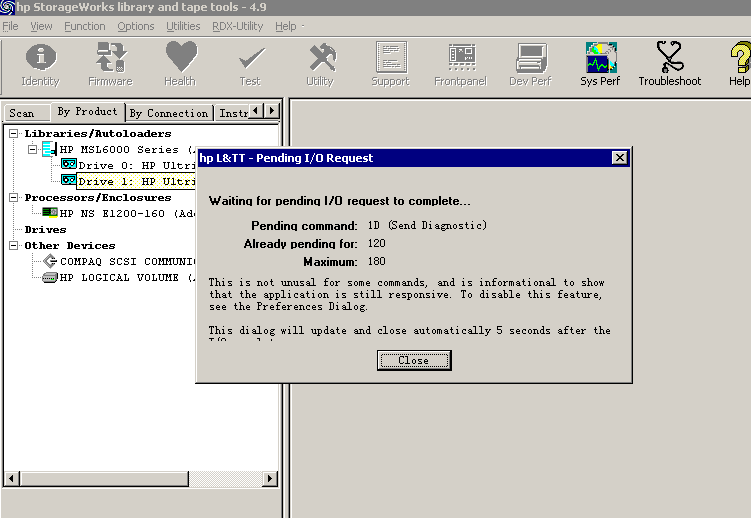Open the View menu
Image resolution: width=751 pixels, height=518 pixels.
pos(41,26)
